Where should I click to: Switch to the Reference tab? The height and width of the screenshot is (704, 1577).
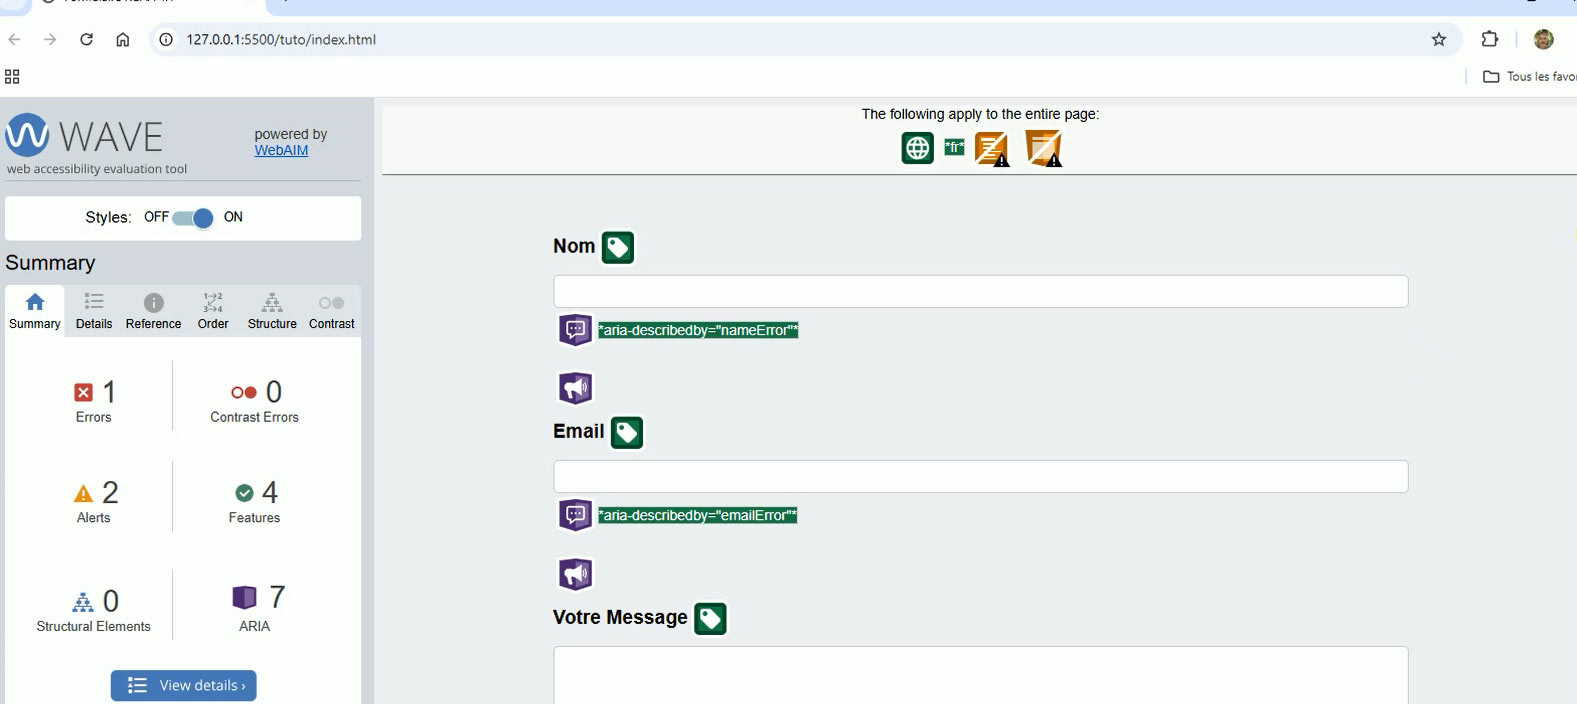click(154, 311)
